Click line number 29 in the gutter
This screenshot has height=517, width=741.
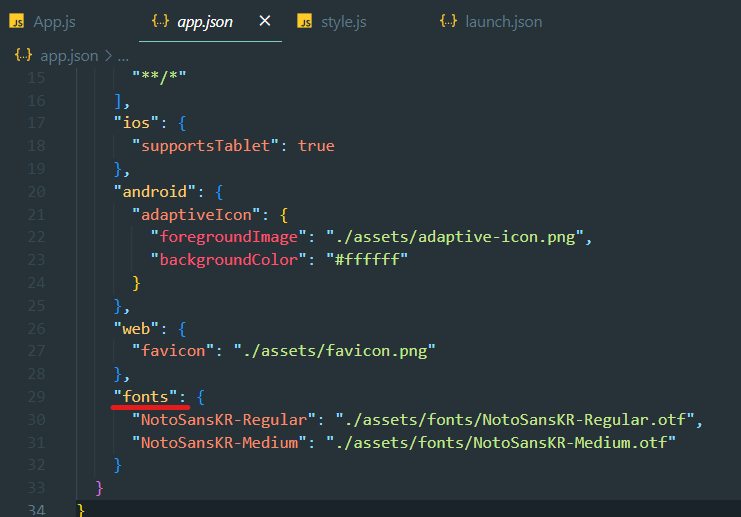[36, 396]
